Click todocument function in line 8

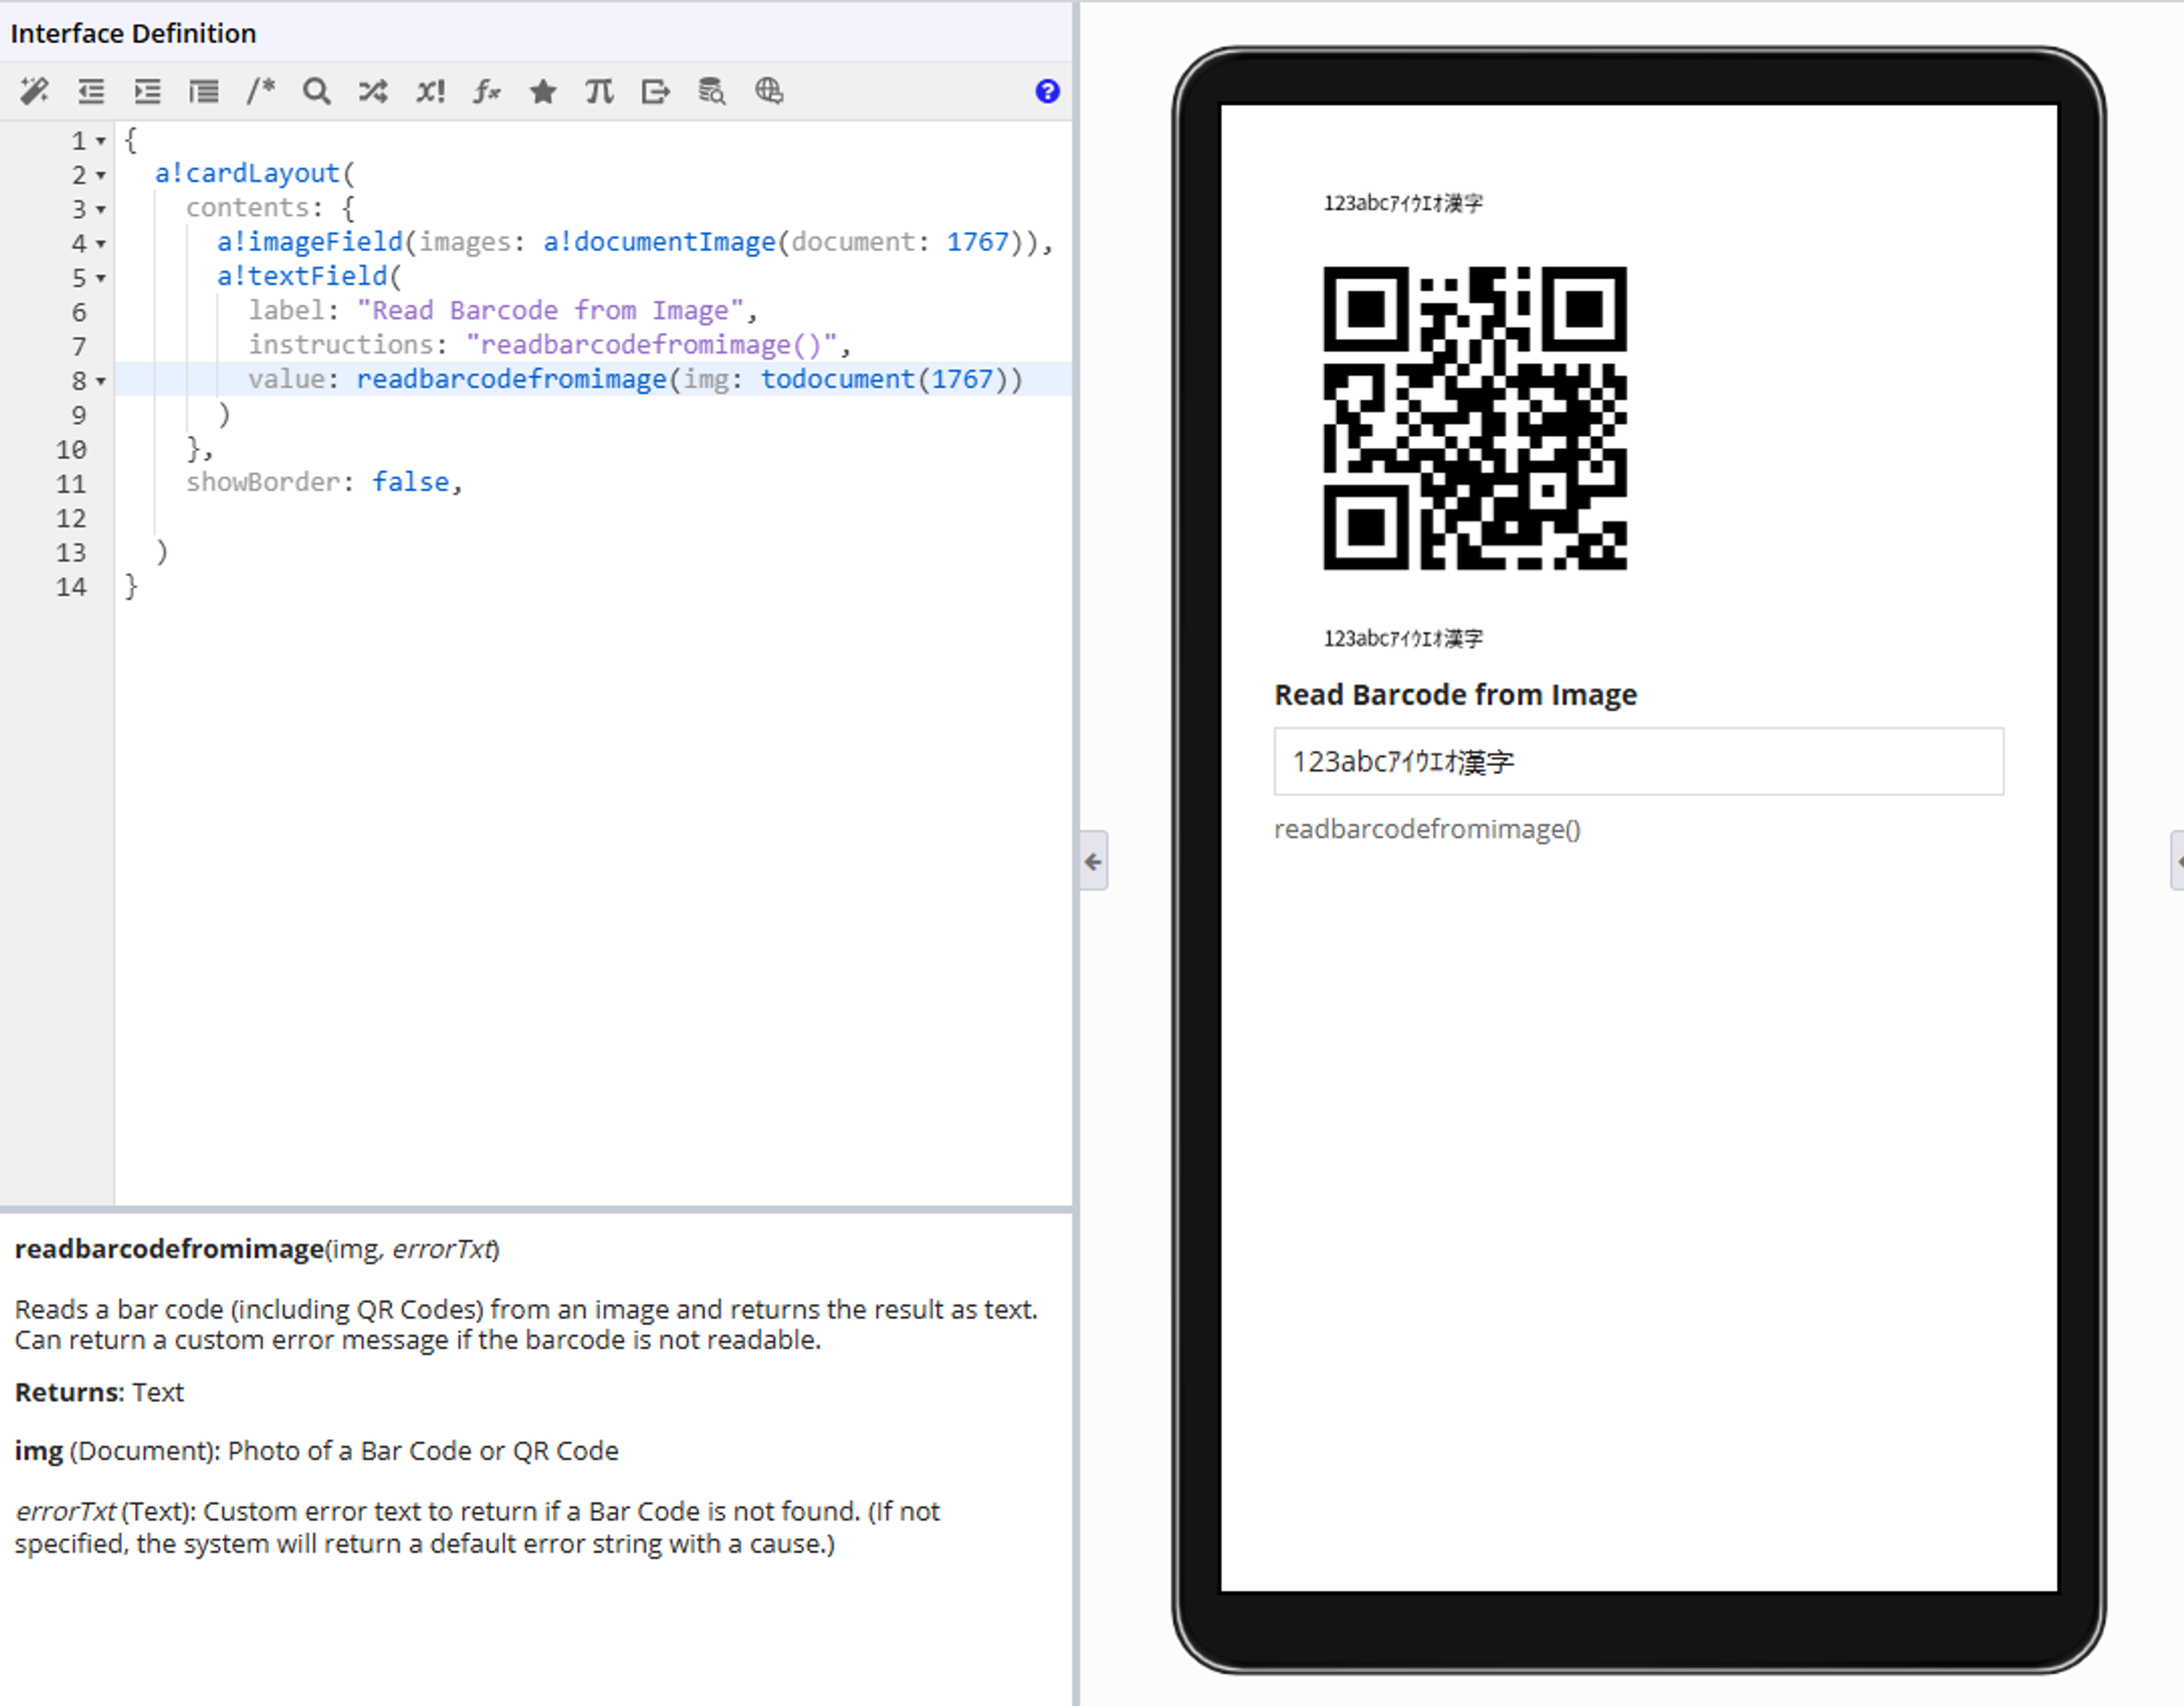pos(837,379)
